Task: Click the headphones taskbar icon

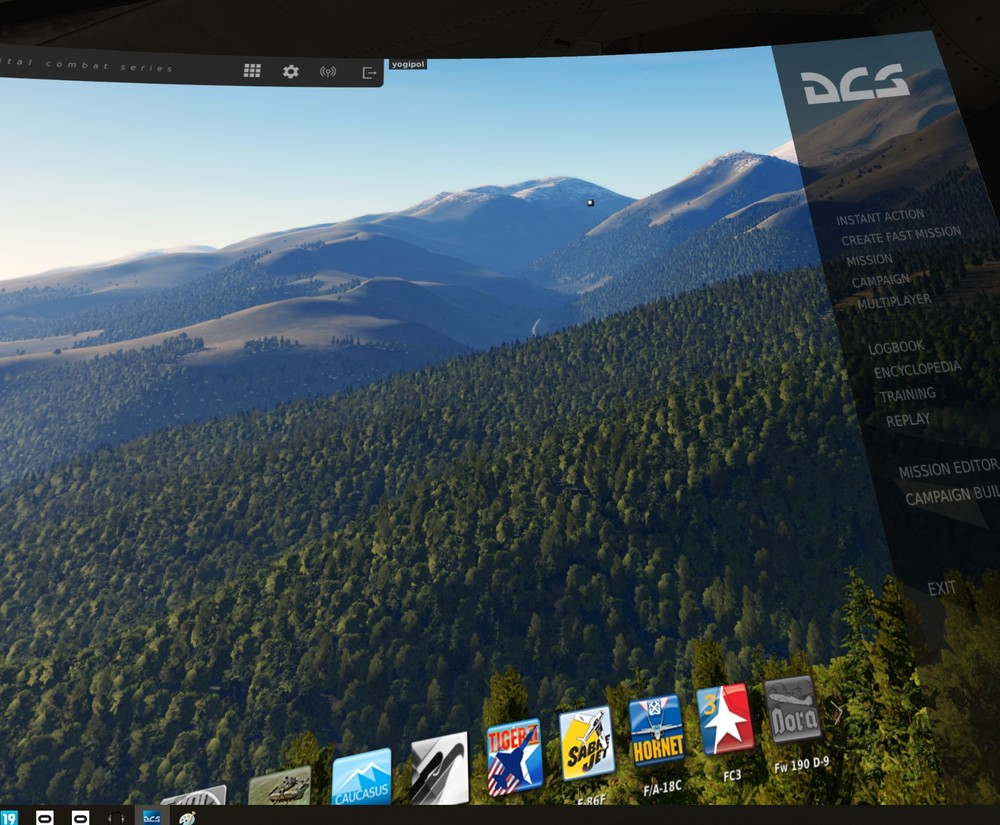Action: click(115, 818)
